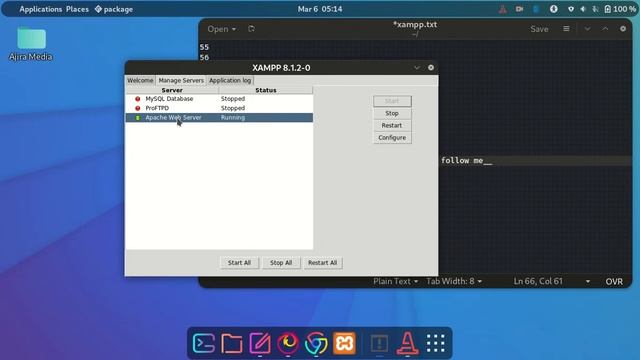
Task: Click Apache Web Server green status icon
Action: [x=138, y=118]
